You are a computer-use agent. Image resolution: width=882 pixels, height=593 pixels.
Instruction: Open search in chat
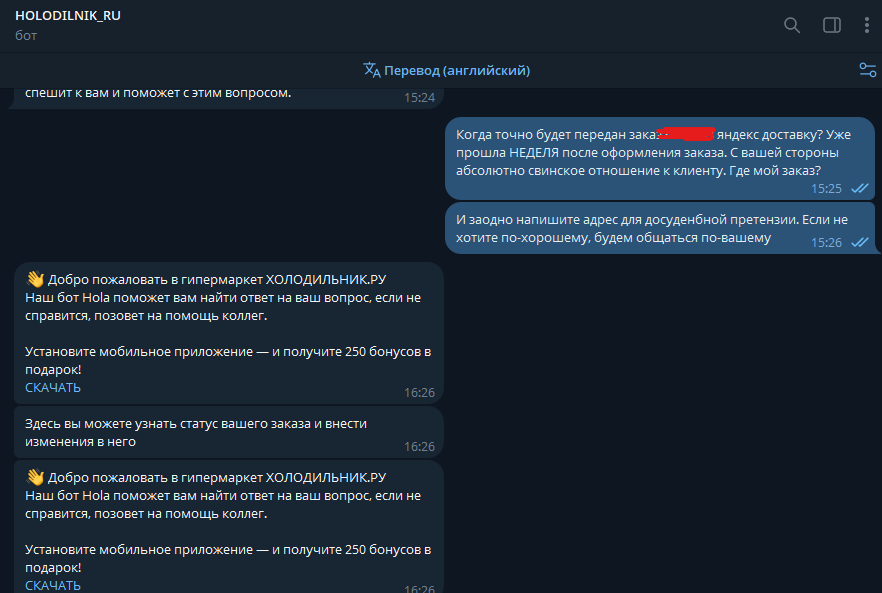click(x=792, y=25)
